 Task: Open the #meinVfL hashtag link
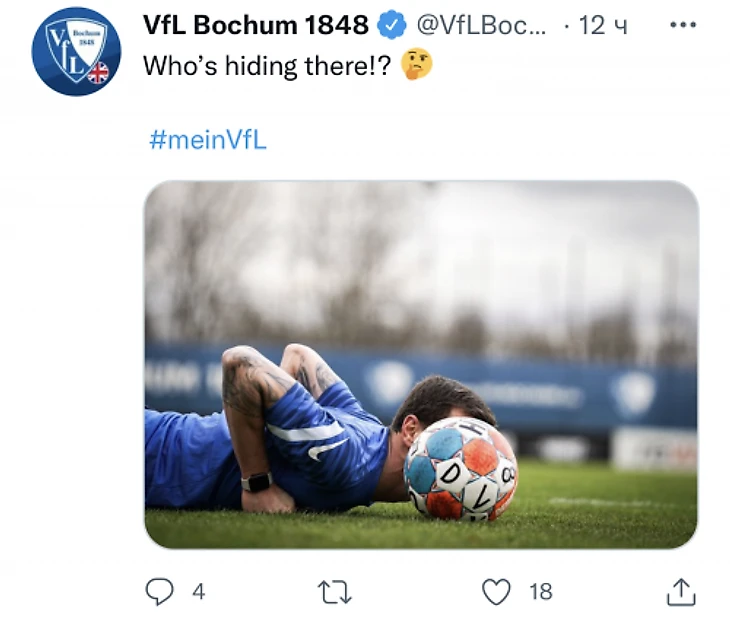pos(207,140)
